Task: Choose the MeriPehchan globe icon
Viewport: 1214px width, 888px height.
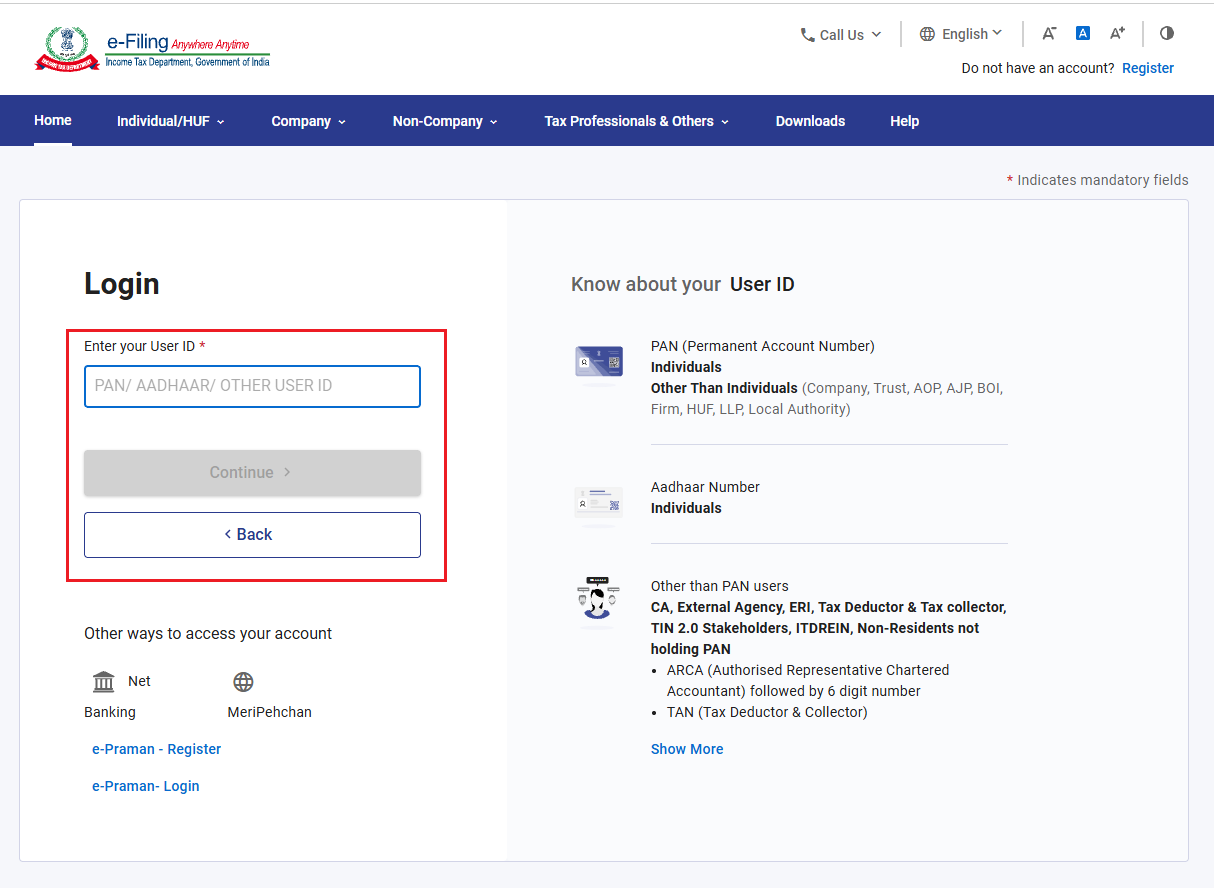Action: click(x=243, y=682)
